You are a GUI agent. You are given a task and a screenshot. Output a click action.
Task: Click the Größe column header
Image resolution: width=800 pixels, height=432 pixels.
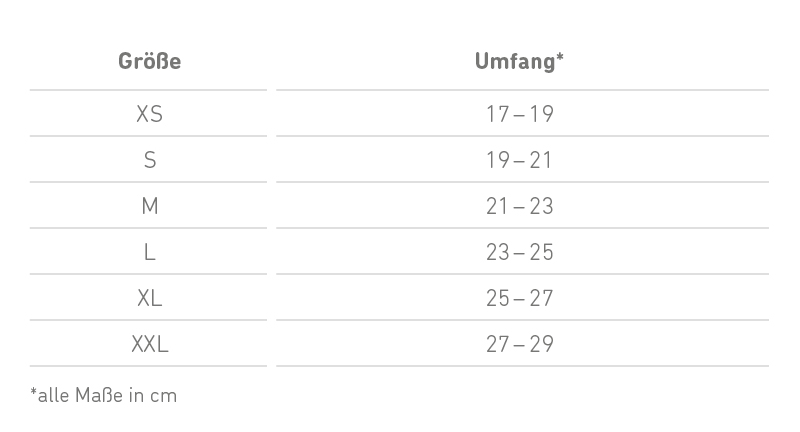point(149,61)
